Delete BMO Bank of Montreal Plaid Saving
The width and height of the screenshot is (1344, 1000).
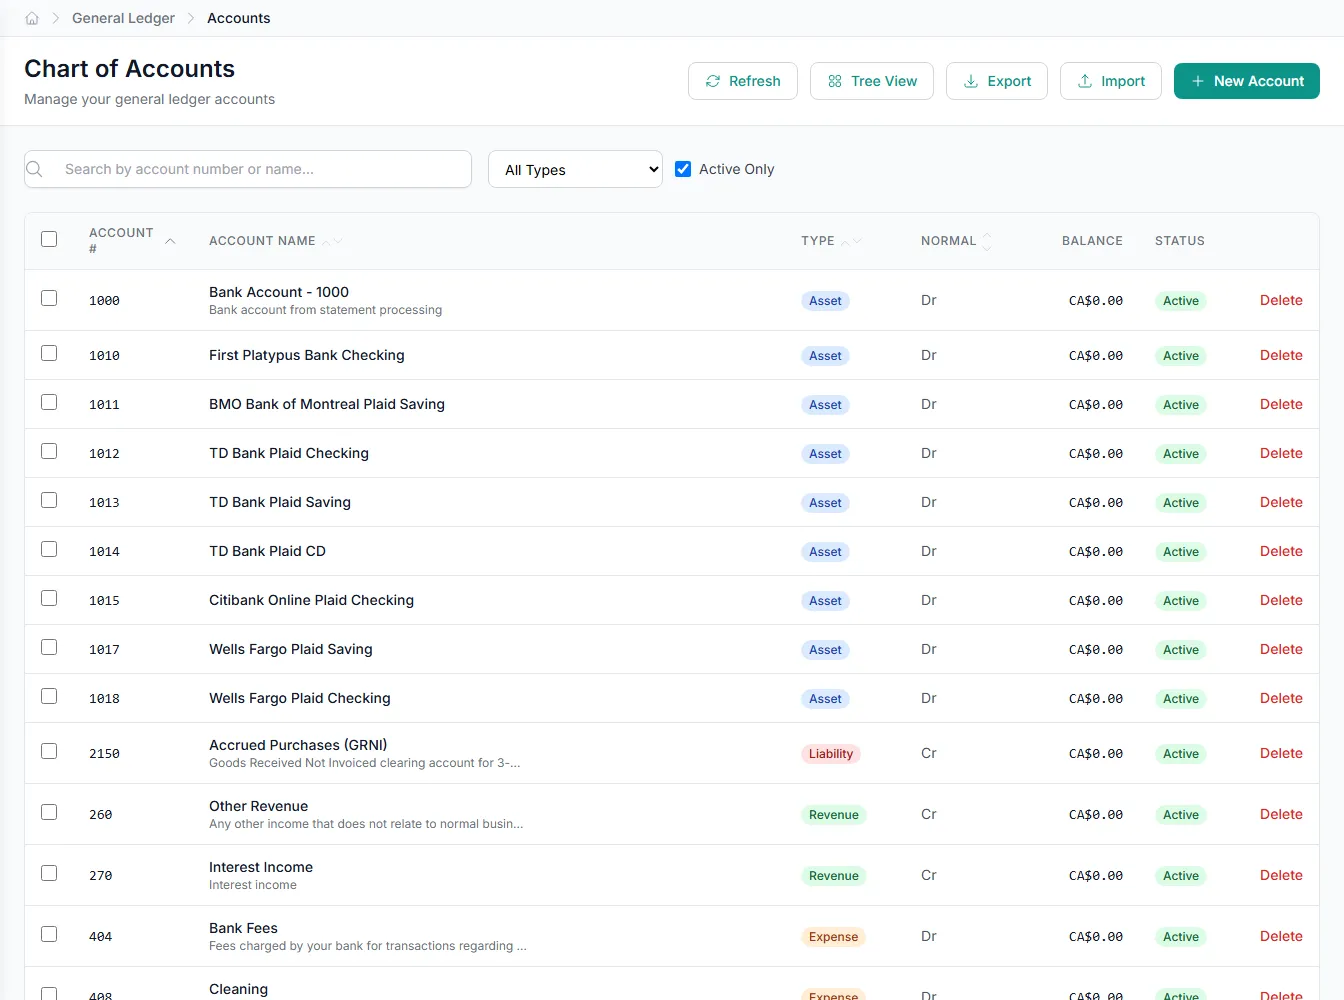pos(1281,404)
